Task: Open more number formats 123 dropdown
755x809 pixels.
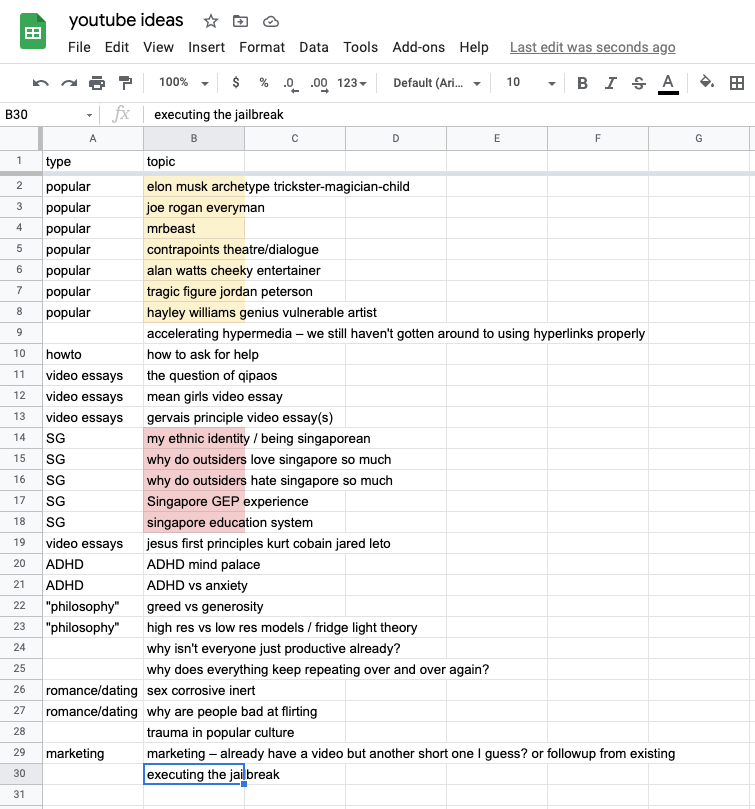Action: 352,83
